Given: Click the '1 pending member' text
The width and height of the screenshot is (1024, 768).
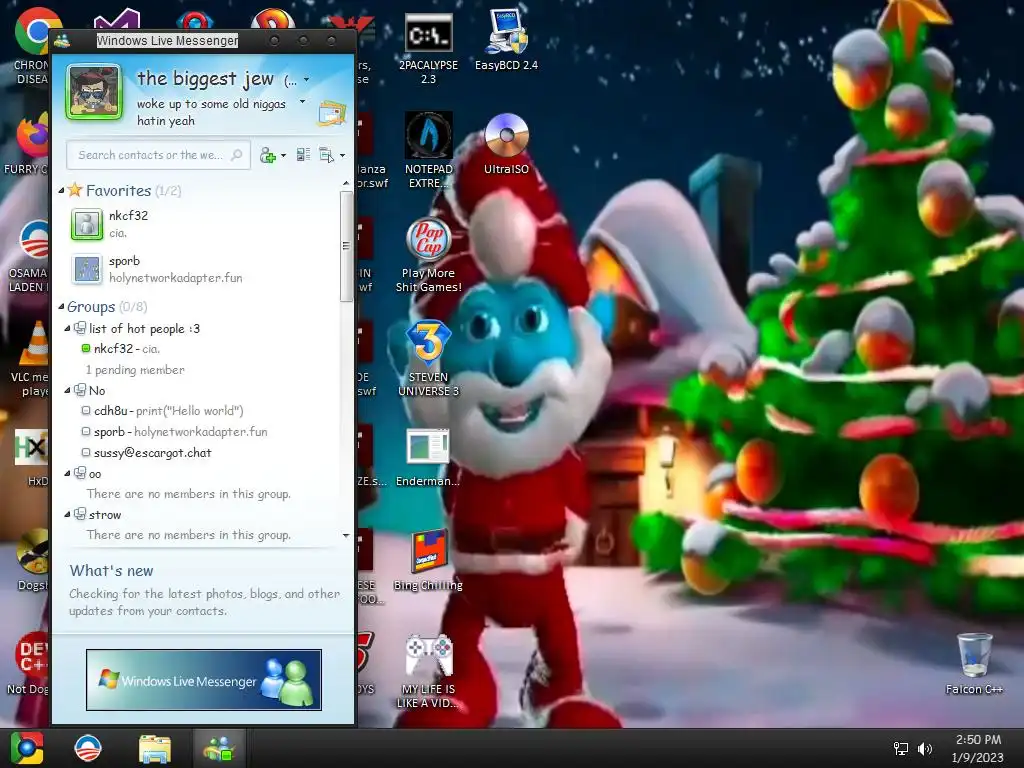Looking at the screenshot, I should [x=135, y=370].
